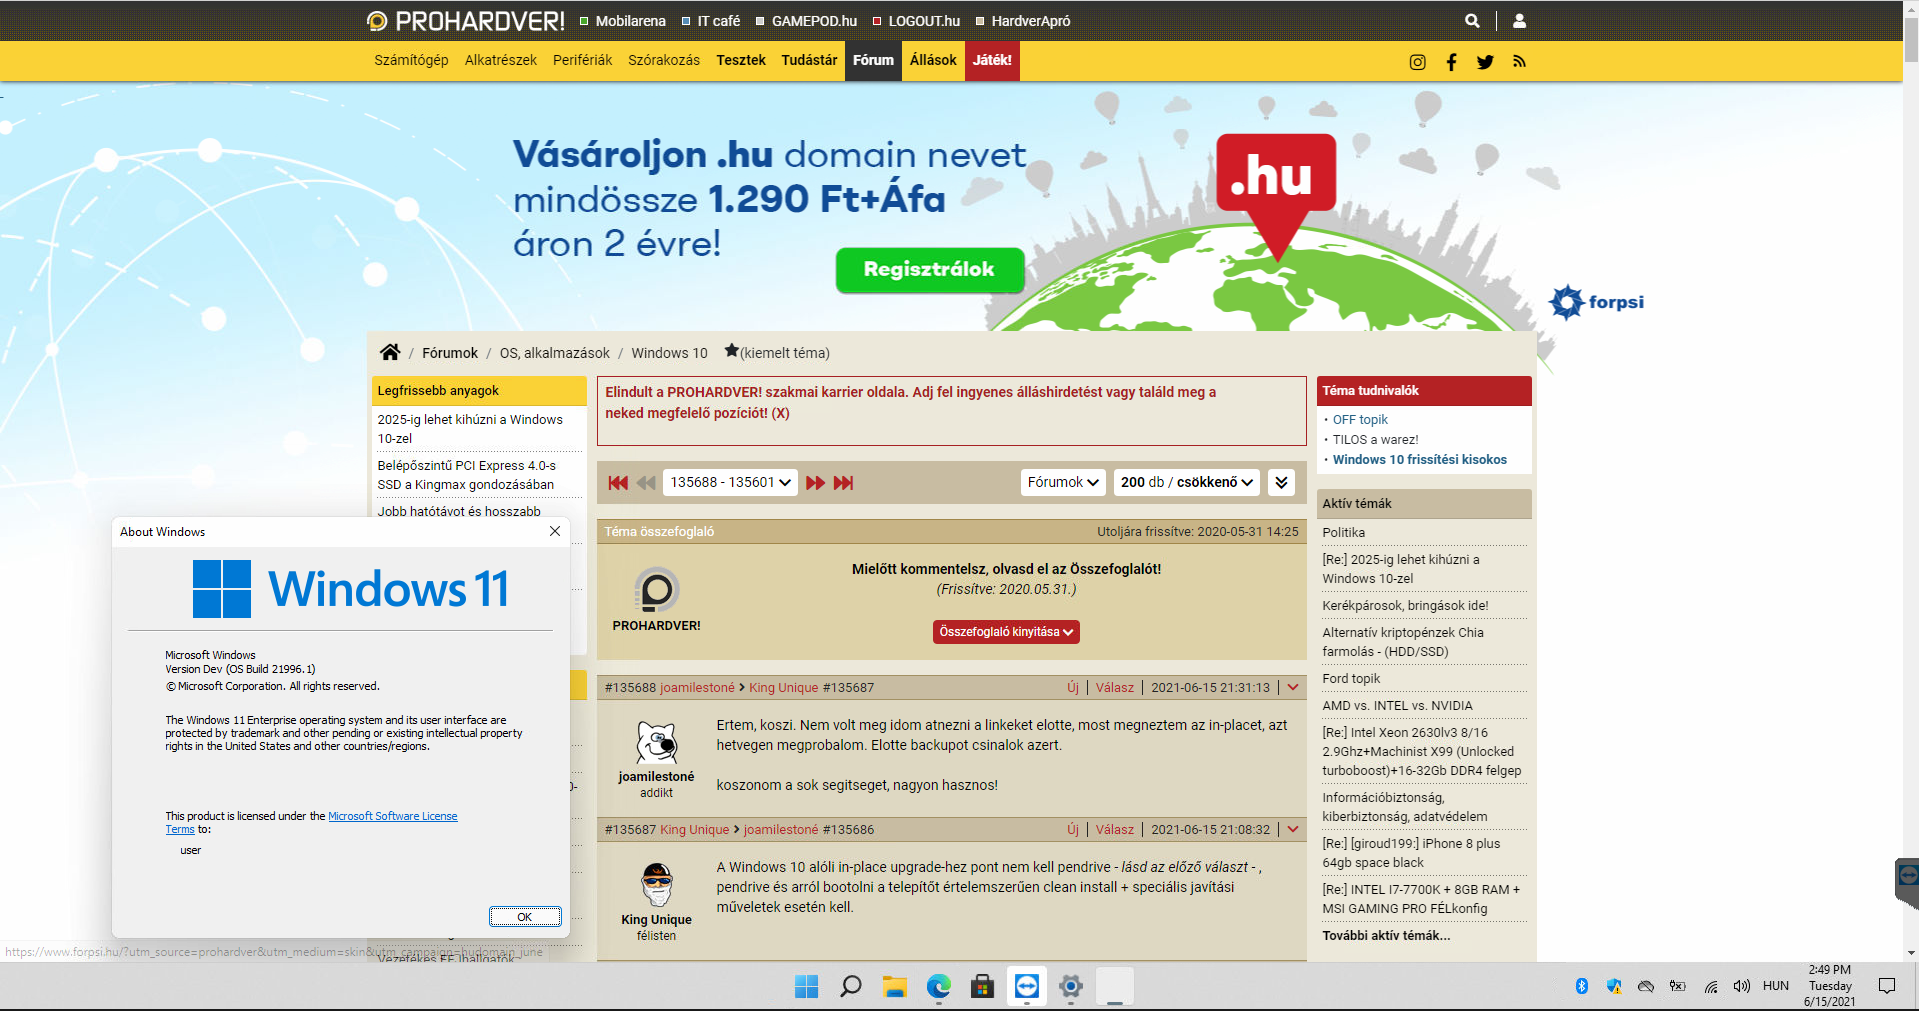Open Microsoft Software License link
The height and width of the screenshot is (1012, 1919).
pos(393,816)
